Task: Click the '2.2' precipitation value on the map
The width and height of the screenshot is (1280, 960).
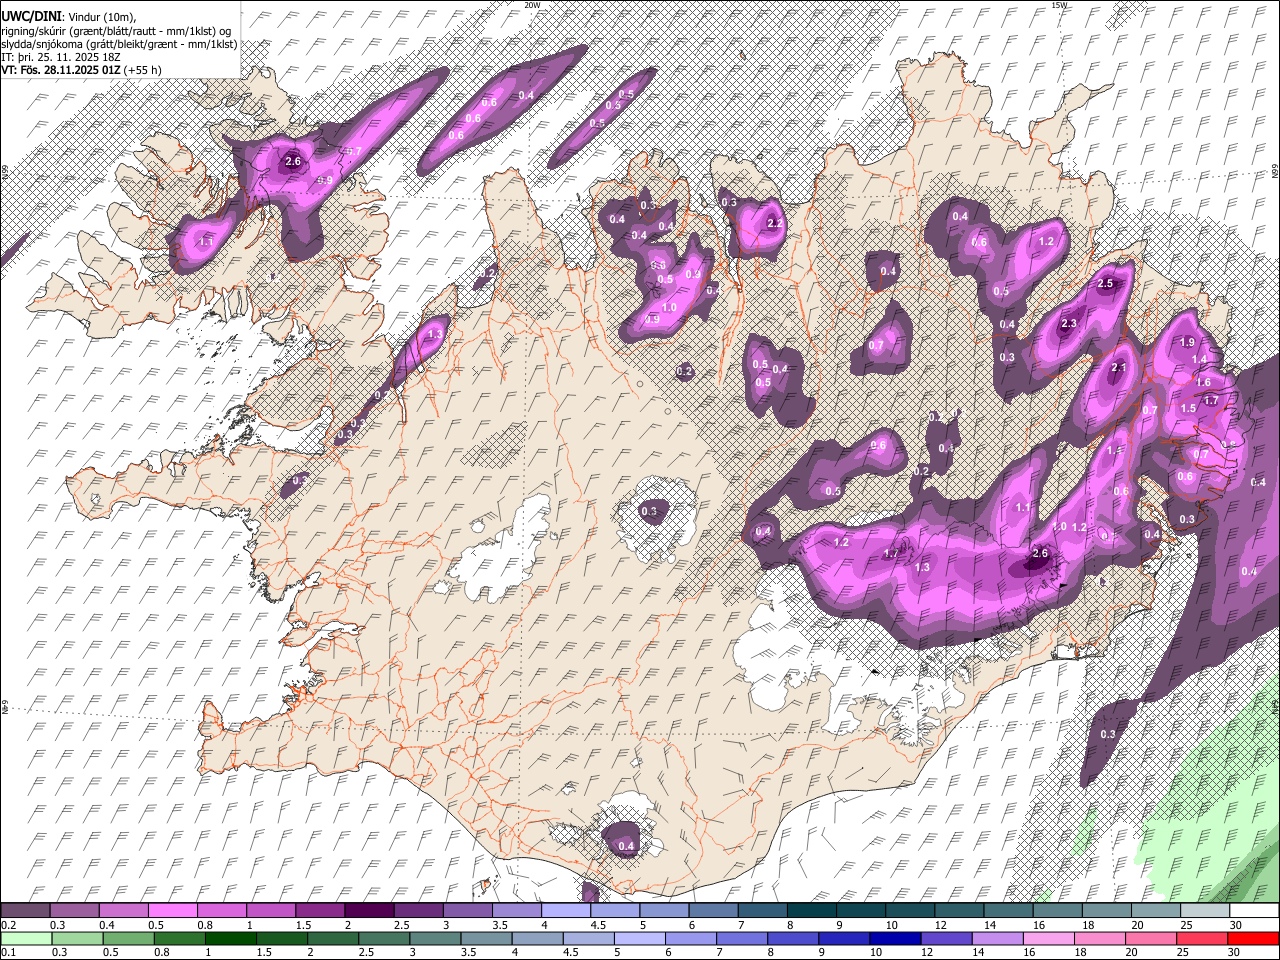Action: (774, 224)
